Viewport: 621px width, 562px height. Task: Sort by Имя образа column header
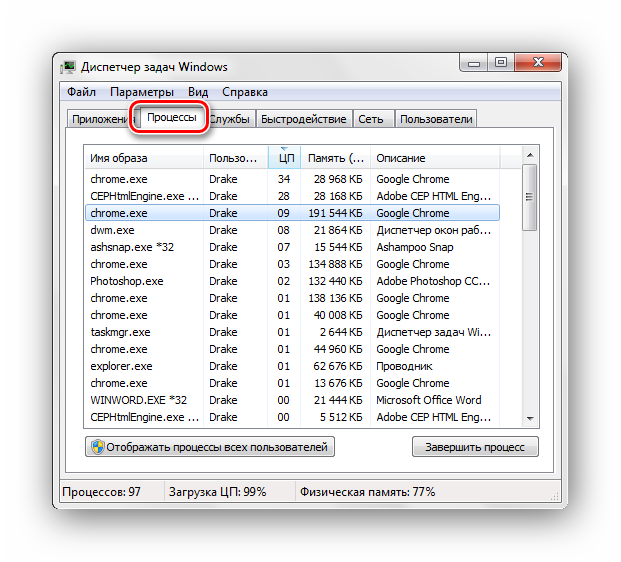144,158
